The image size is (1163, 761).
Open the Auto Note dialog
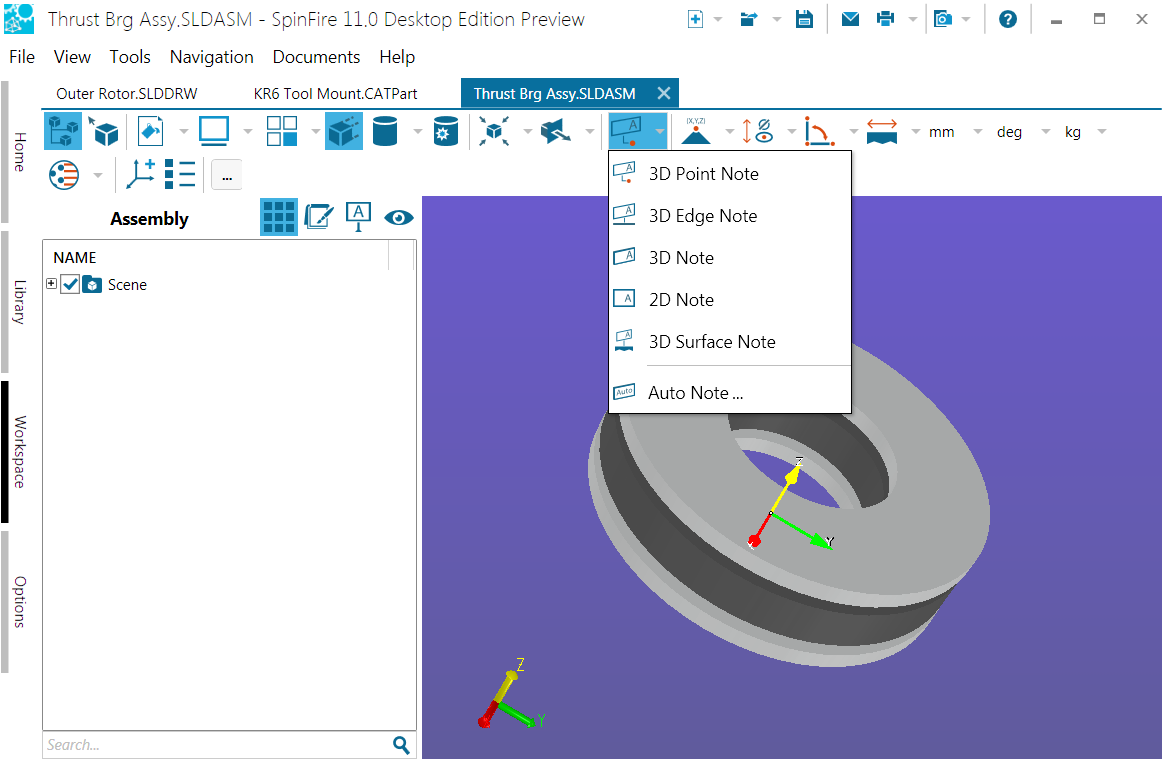(x=695, y=393)
